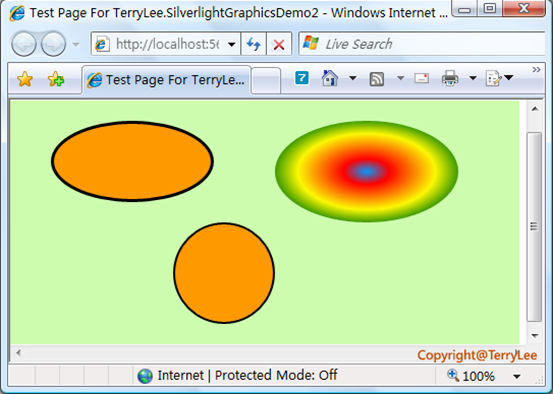The image size is (553, 394).
Task: Click the Read Mail envelope icon
Action: pyautogui.click(x=422, y=78)
